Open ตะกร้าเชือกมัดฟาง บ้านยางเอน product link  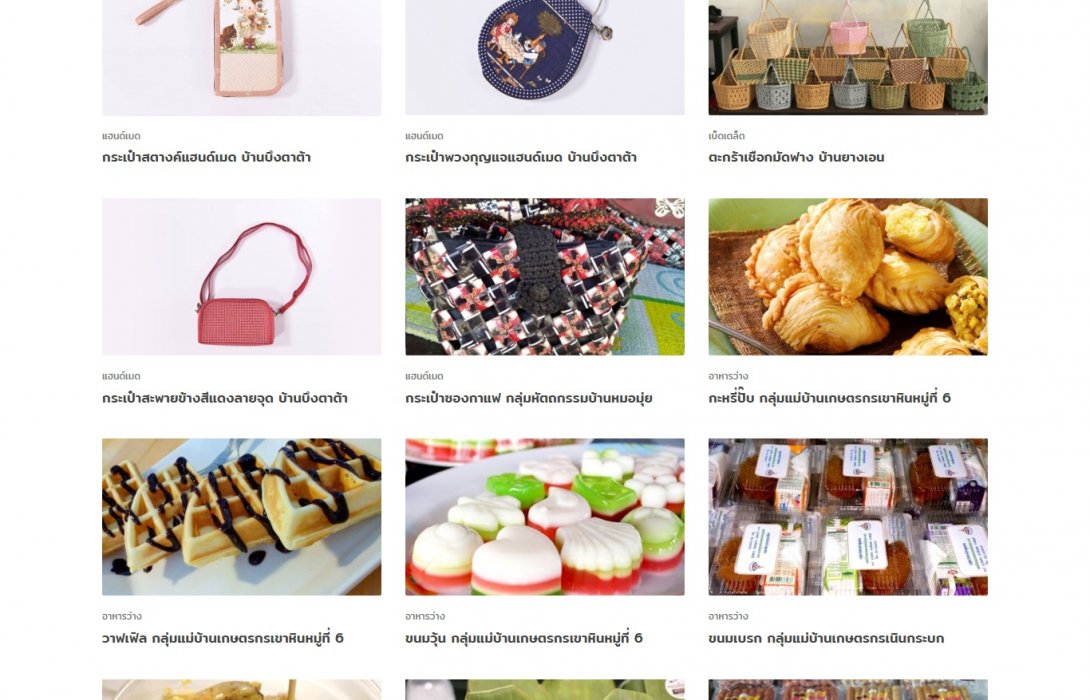tap(796, 157)
